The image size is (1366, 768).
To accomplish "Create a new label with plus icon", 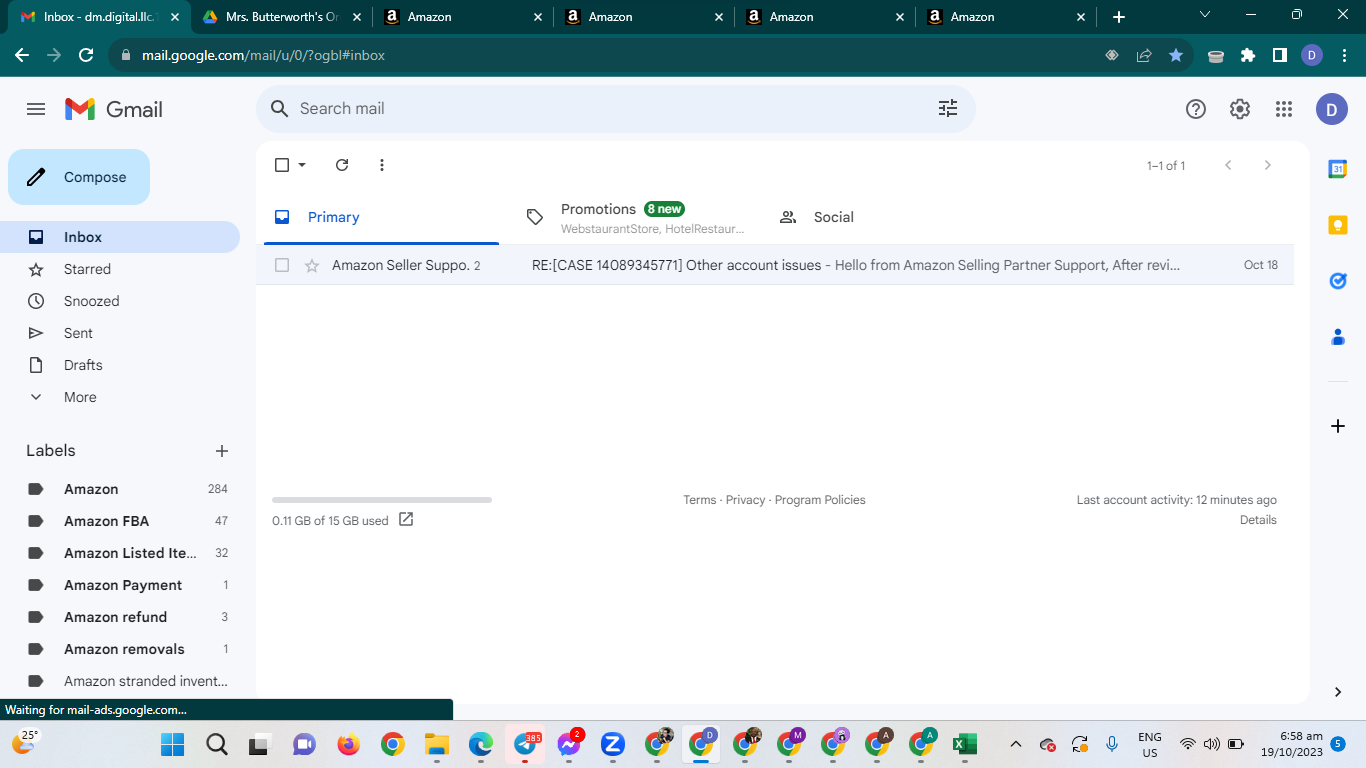I will click(x=222, y=451).
